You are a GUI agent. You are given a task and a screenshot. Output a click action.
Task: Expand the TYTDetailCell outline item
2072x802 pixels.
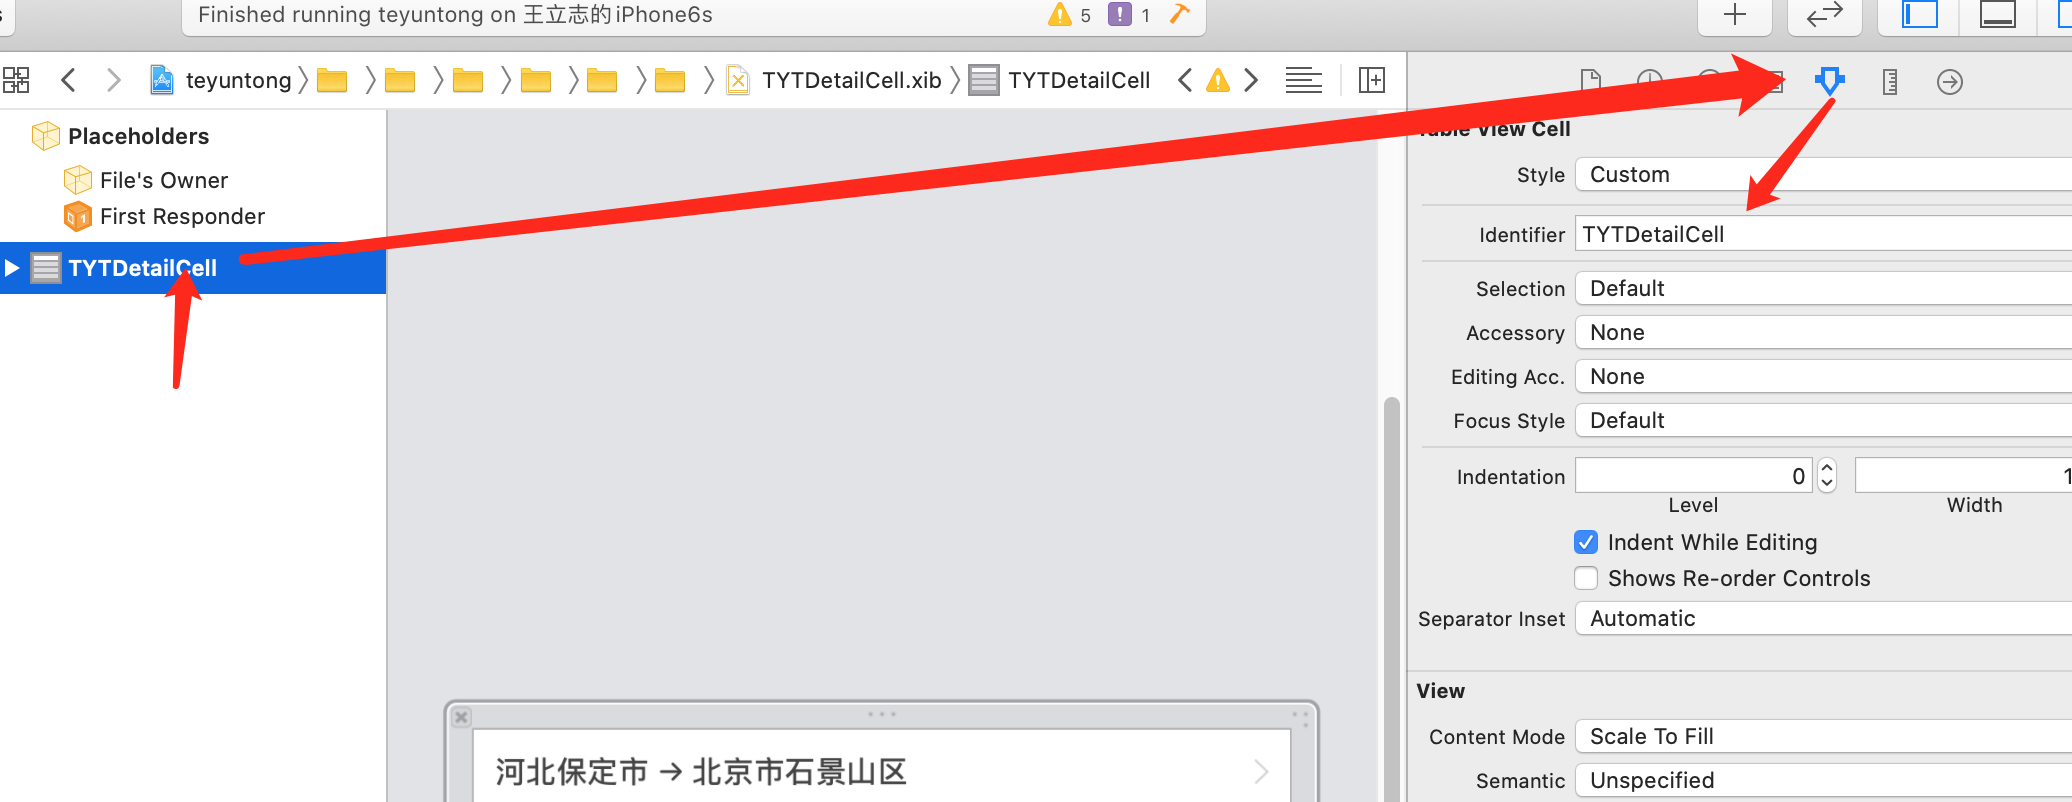[12, 268]
